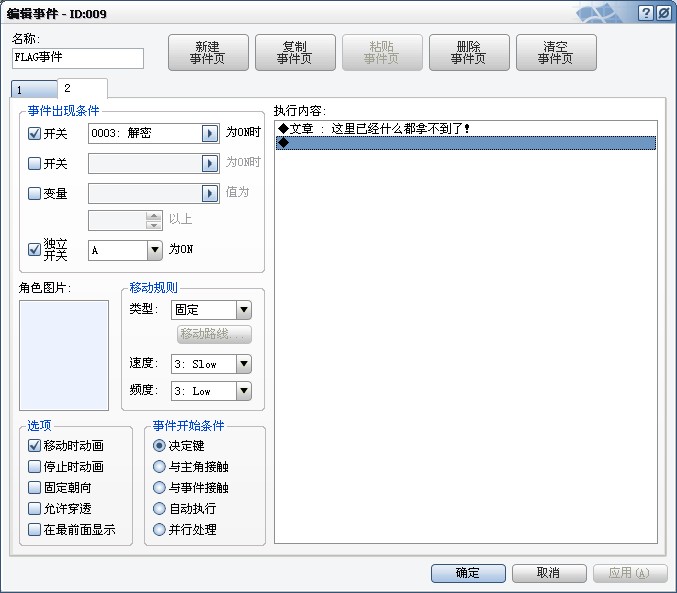Open switch selector arrow for 0003: 解密

point(210,133)
